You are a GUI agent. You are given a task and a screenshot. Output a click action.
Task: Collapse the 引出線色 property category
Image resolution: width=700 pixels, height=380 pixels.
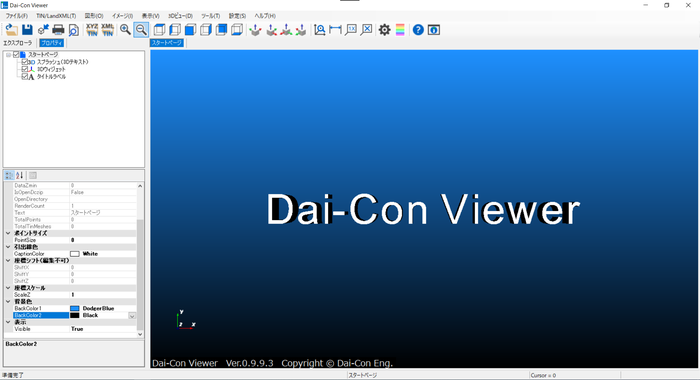[8, 247]
